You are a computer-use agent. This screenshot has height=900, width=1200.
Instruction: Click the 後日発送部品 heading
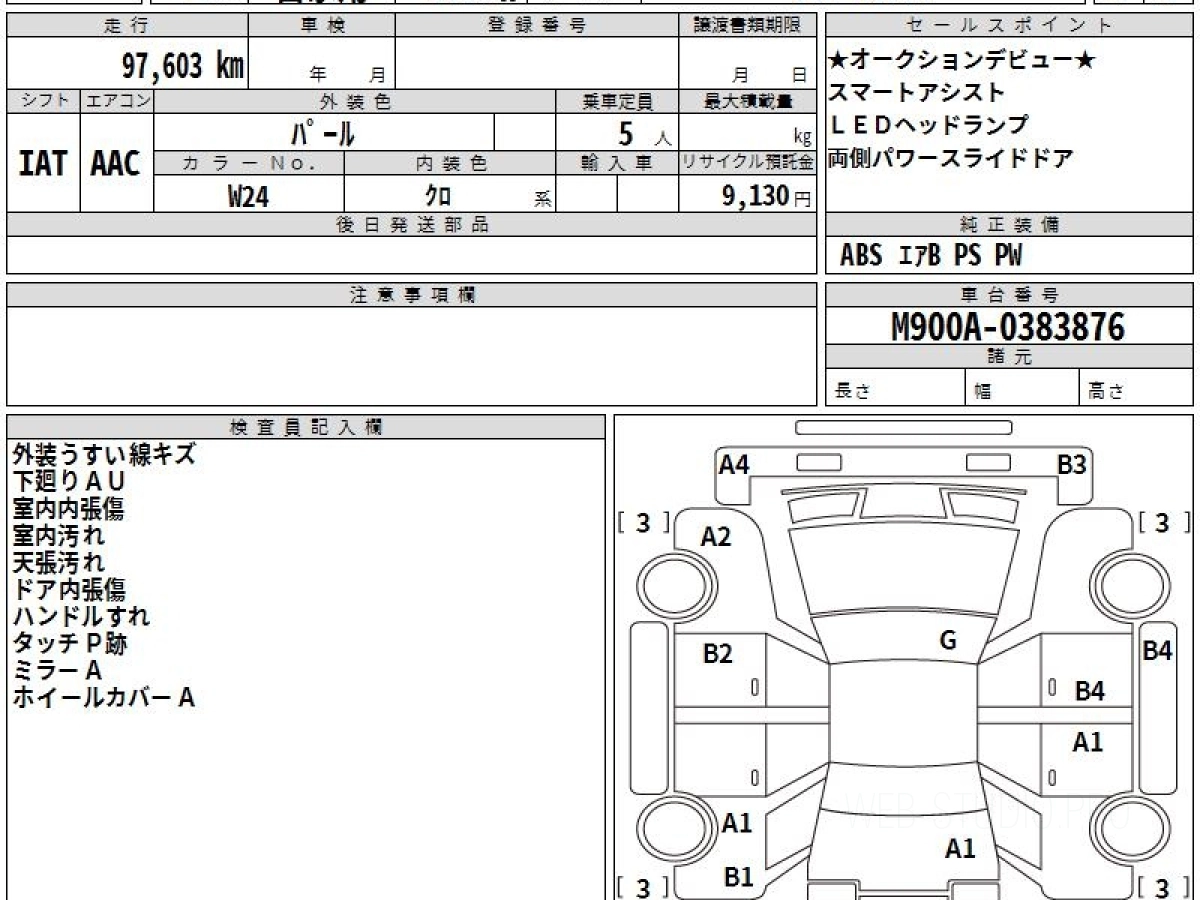point(411,225)
